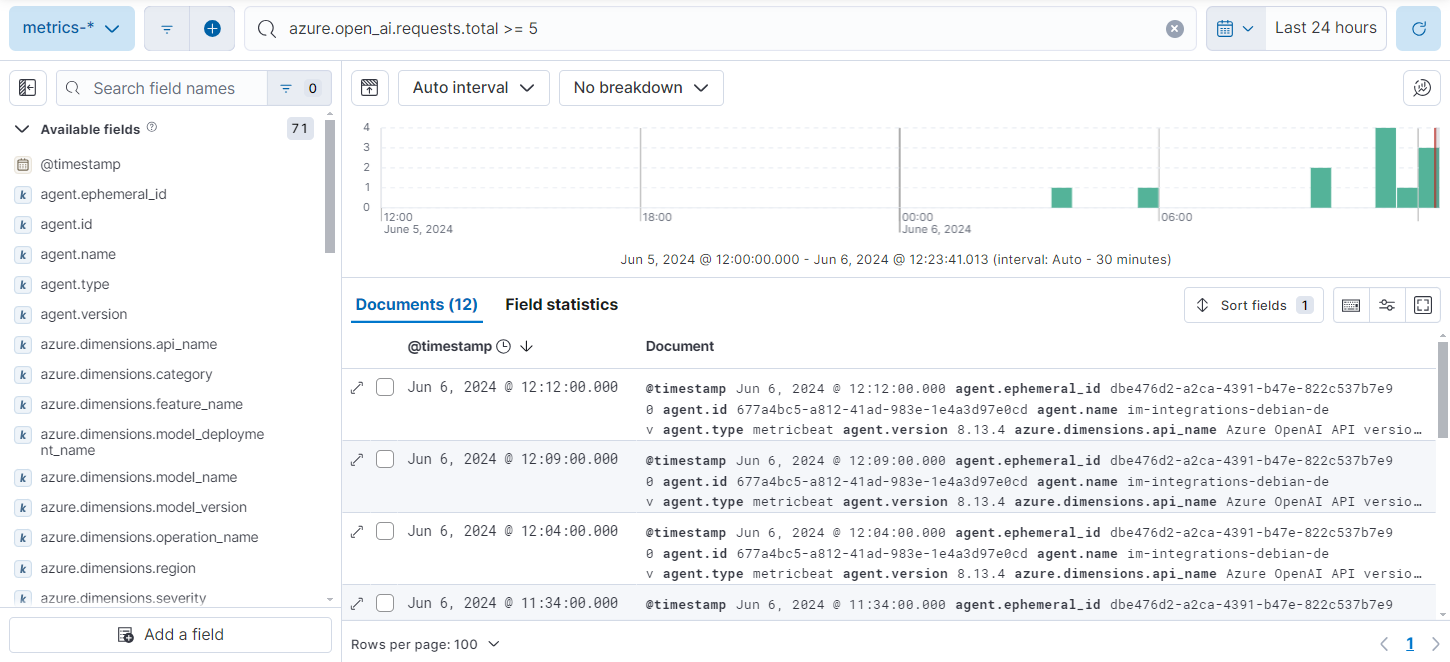Viewport: 1450px width, 662px height.
Task: Hide the chart using the chart toggle icon
Action: coord(369,88)
